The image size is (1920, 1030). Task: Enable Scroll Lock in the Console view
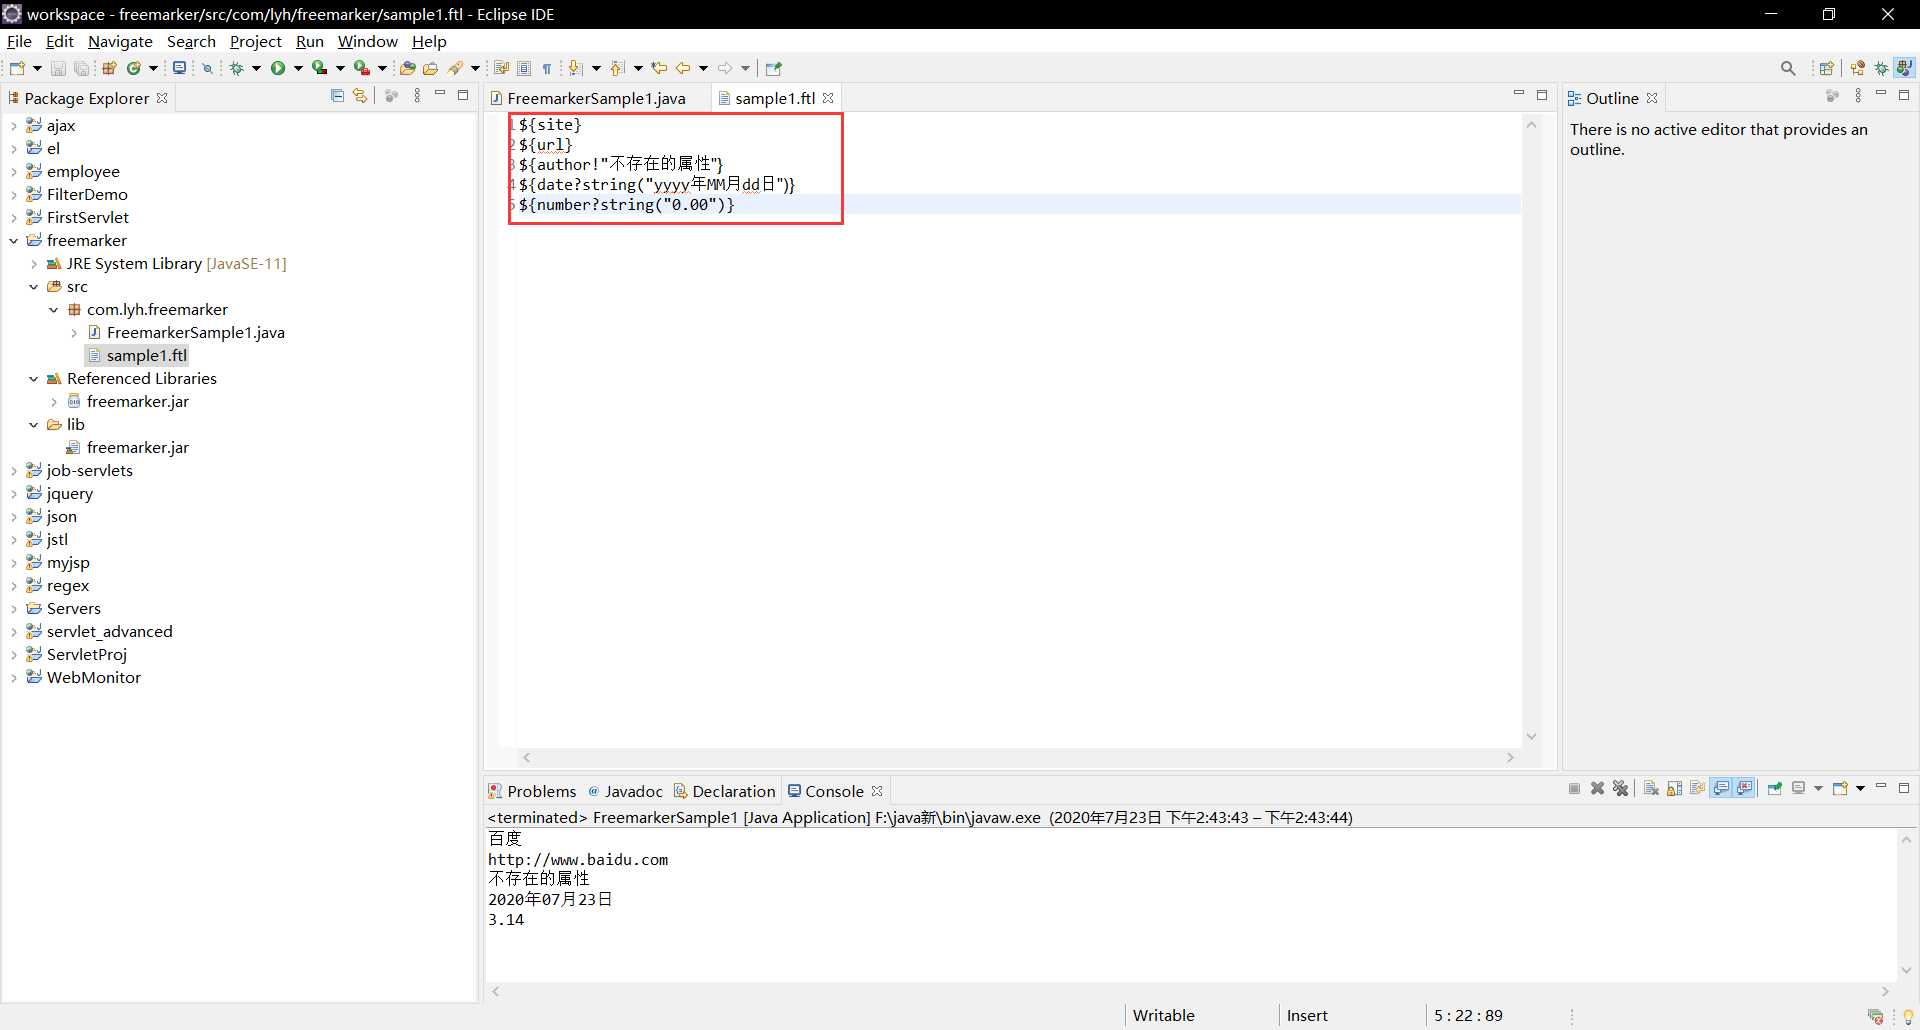coord(1673,789)
